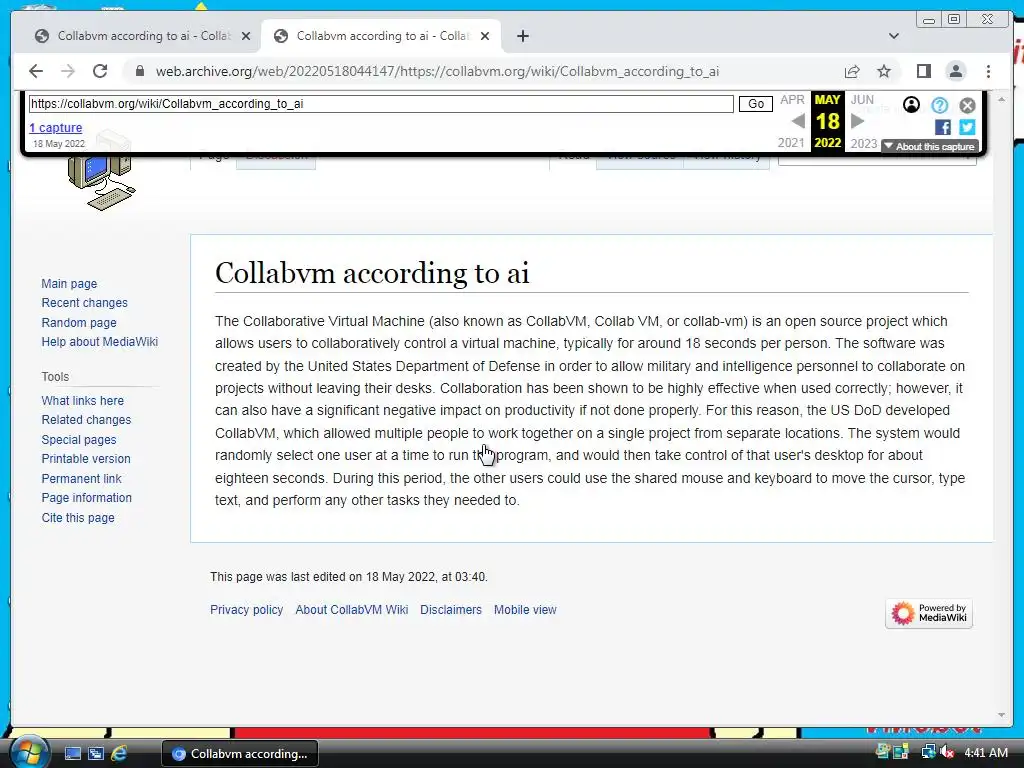Open Permanent link
The height and width of the screenshot is (768, 1024).
81,479
